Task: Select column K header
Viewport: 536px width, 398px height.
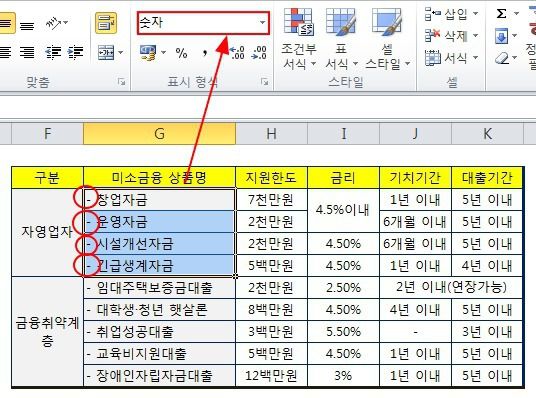Action: coord(487,134)
